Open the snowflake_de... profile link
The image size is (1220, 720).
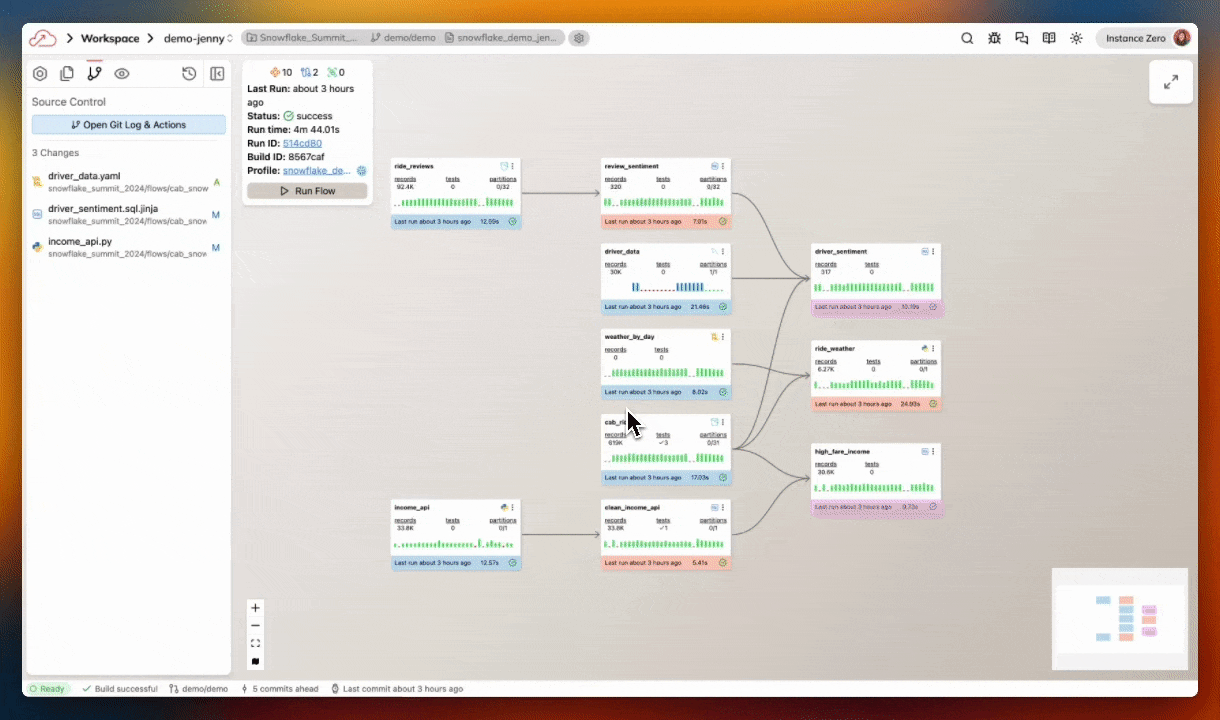[317, 171]
